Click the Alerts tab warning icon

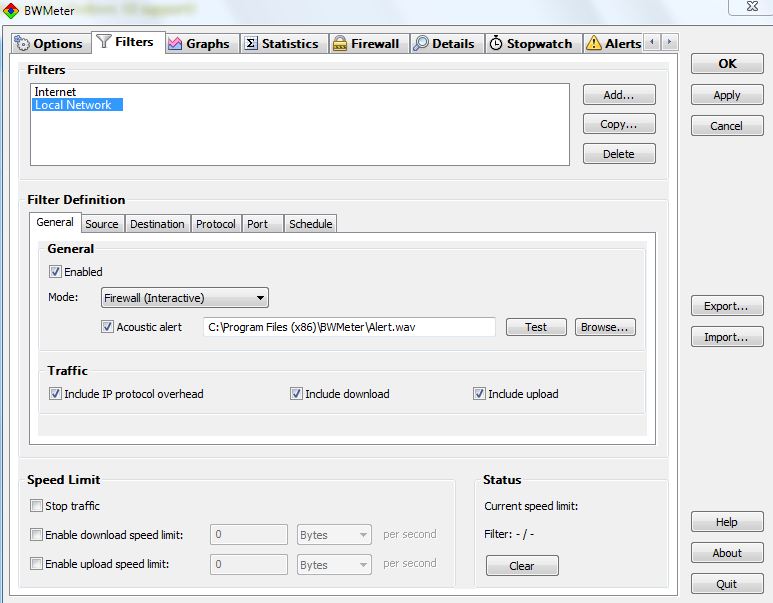tap(594, 43)
